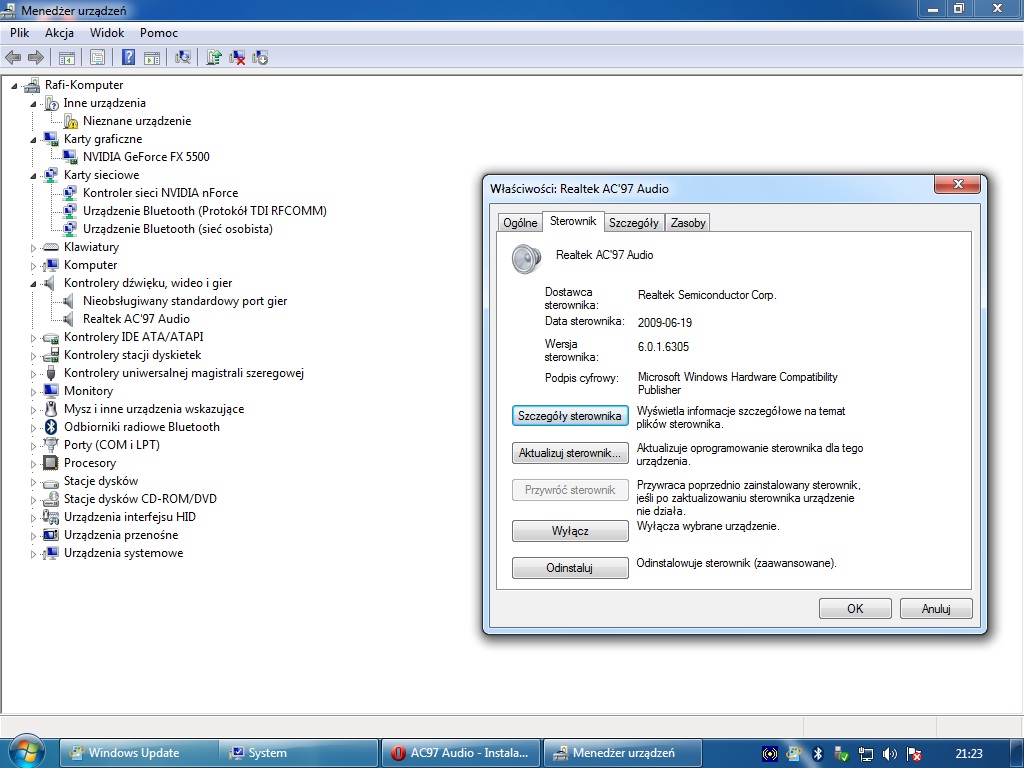Expand the Komputer node

[x=33, y=266]
